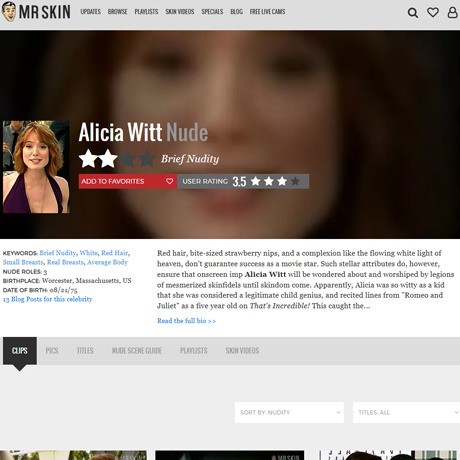Click the date of birth '08/21/75'

click(63, 290)
